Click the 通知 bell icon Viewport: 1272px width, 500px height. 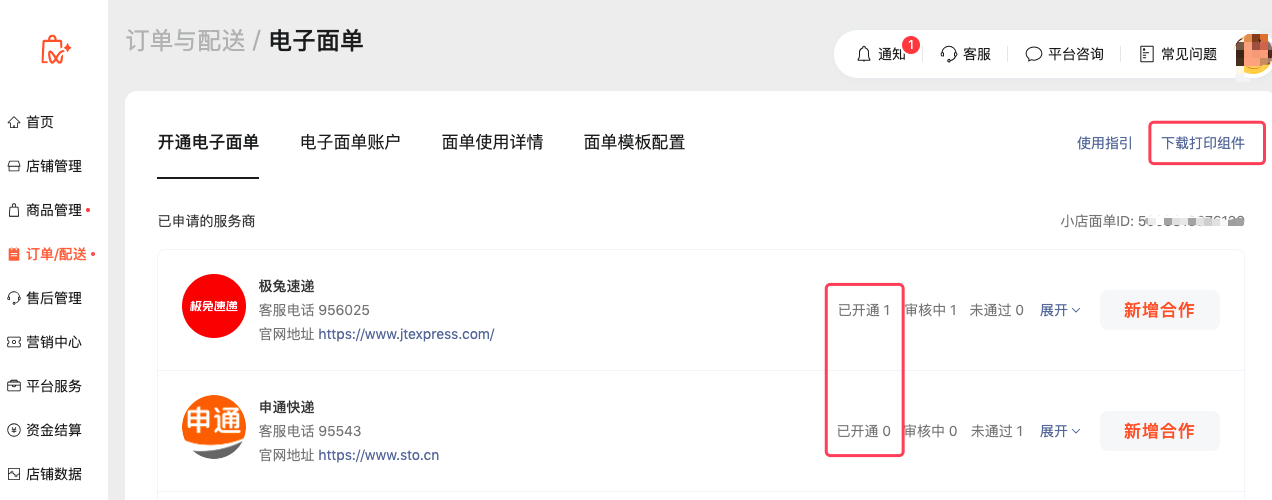pos(865,54)
